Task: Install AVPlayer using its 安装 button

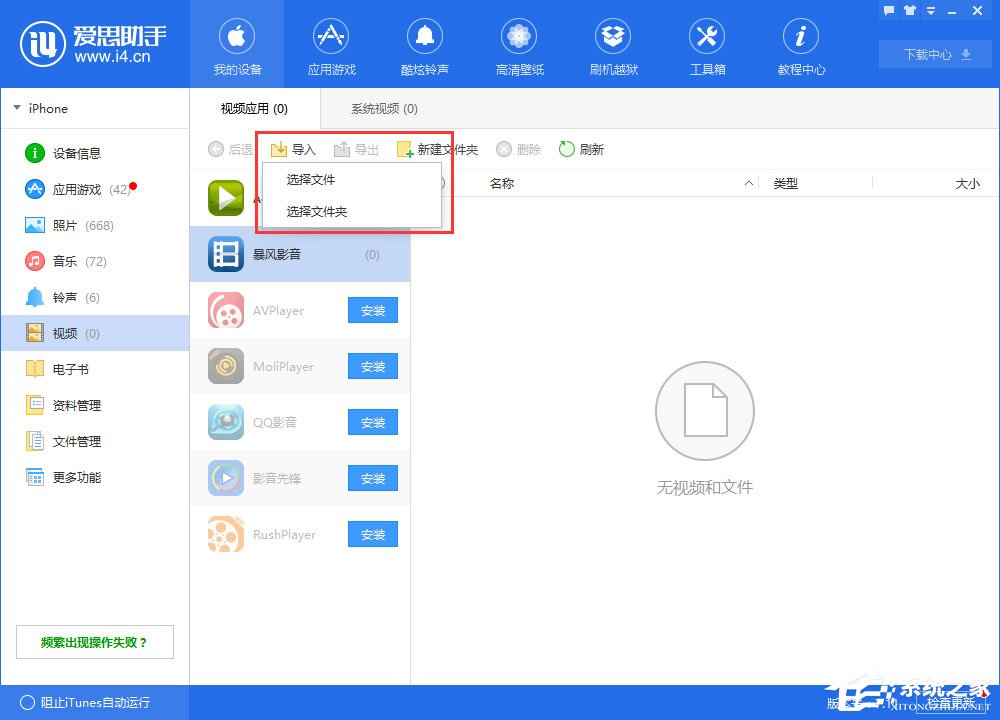Action: (x=372, y=310)
